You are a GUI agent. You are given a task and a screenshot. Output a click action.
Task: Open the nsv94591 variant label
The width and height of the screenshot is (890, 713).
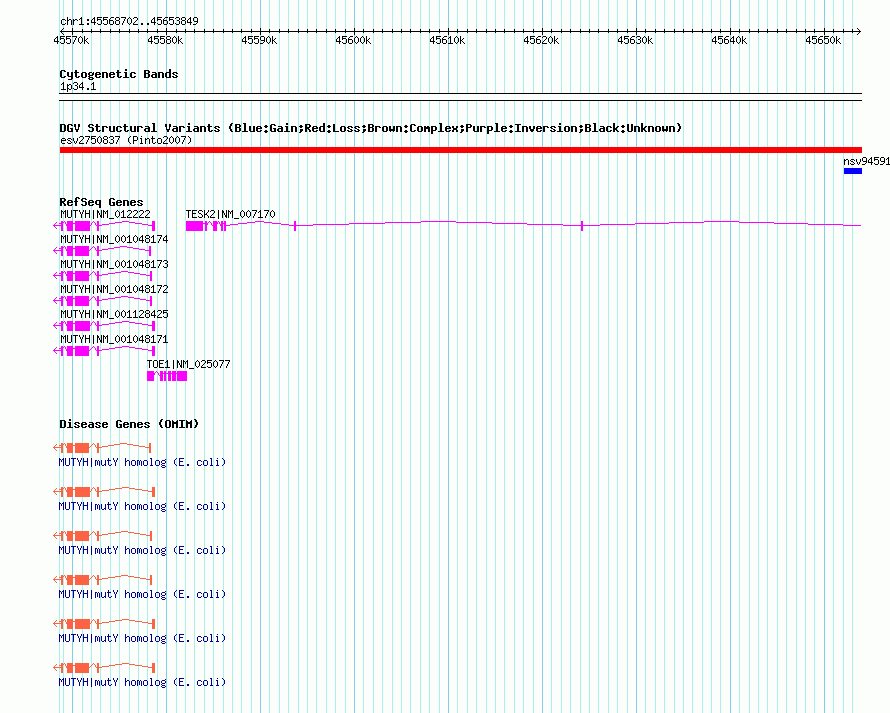click(x=866, y=161)
